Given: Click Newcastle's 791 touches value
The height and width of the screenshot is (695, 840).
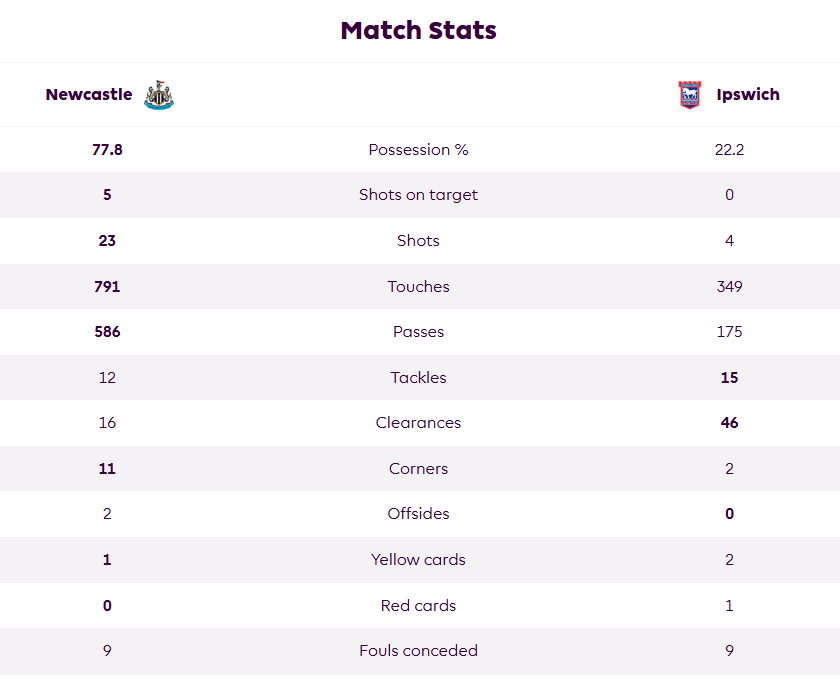Looking at the screenshot, I should tap(107, 287).
